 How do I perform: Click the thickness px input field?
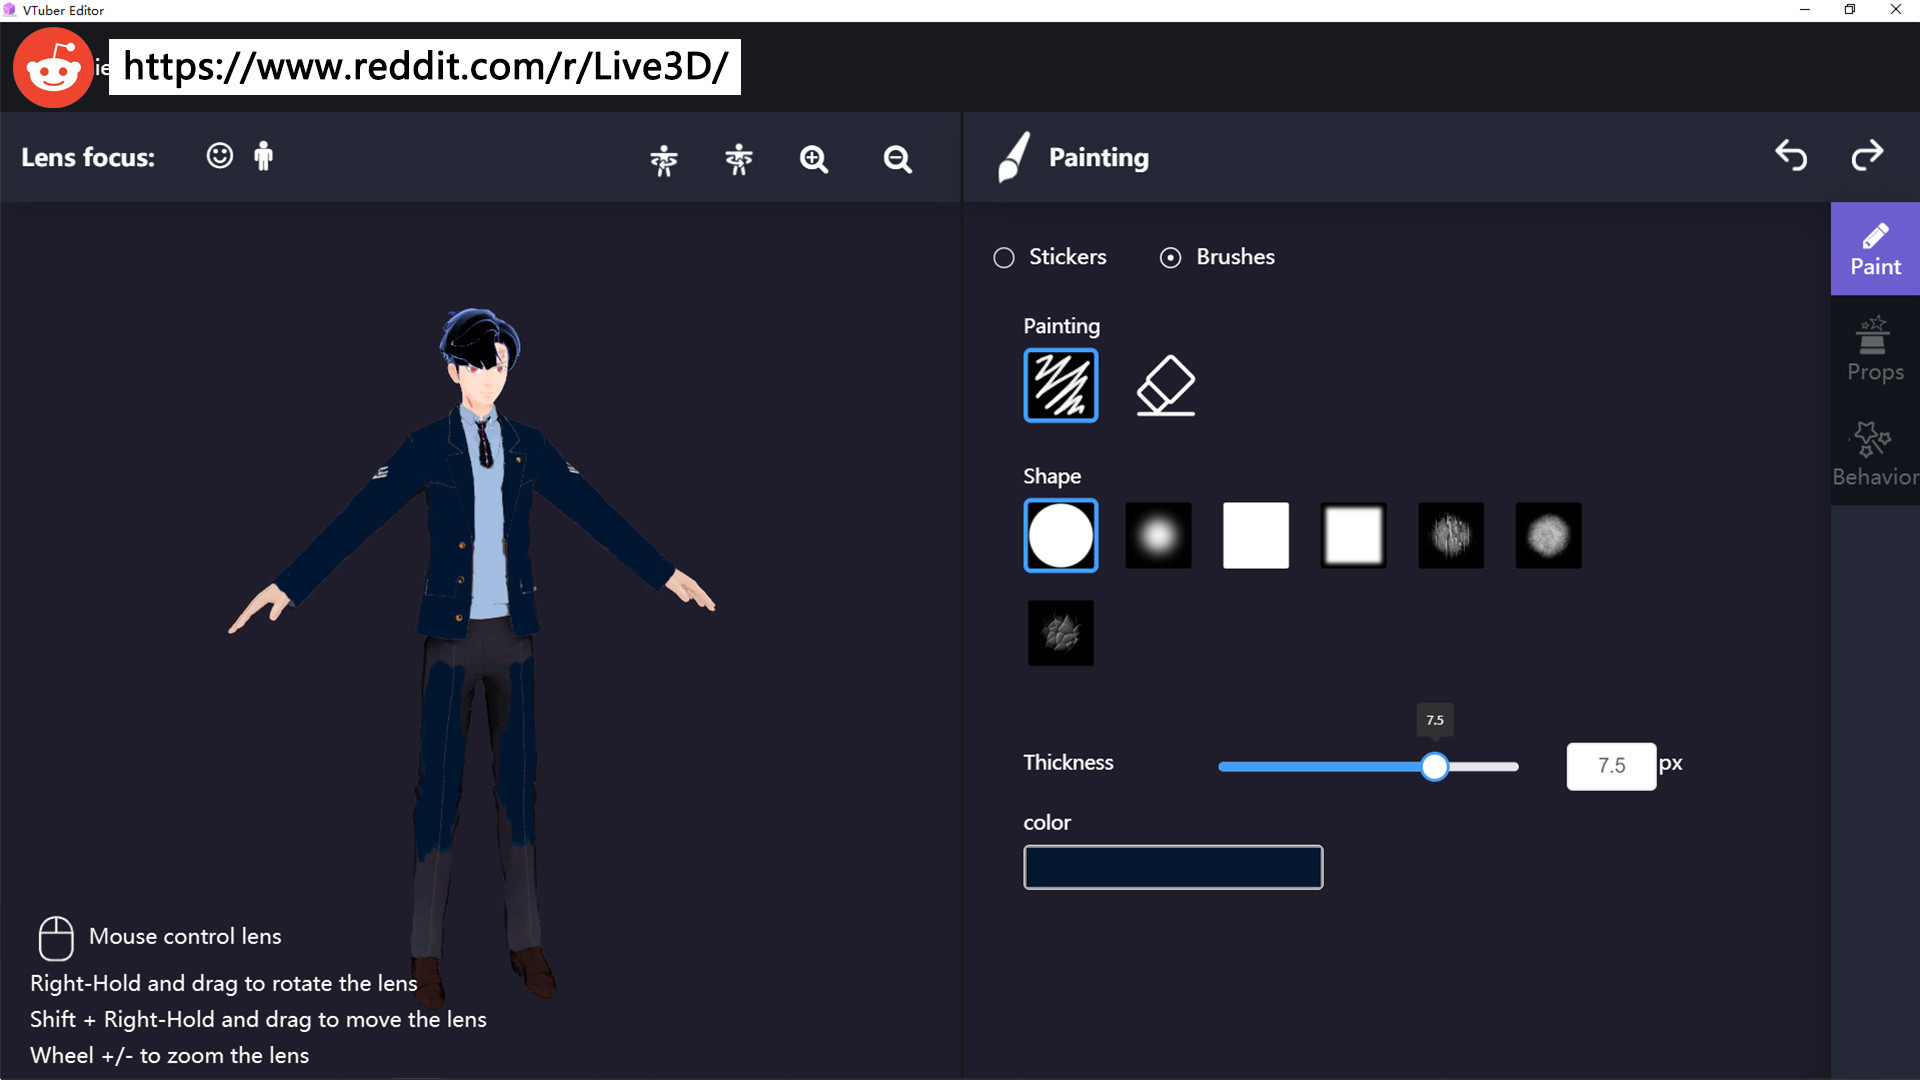1611,766
